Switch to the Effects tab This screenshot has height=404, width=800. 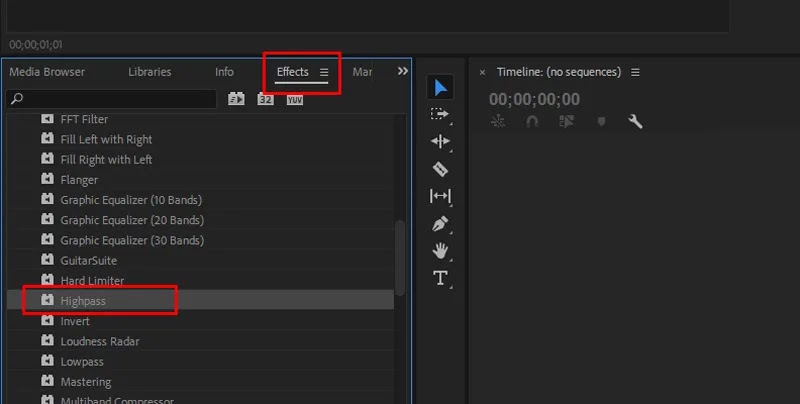point(292,72)
